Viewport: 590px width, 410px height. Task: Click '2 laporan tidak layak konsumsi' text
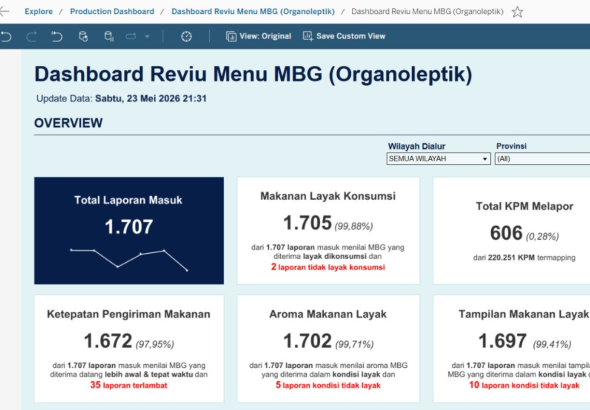pos(328,267)
